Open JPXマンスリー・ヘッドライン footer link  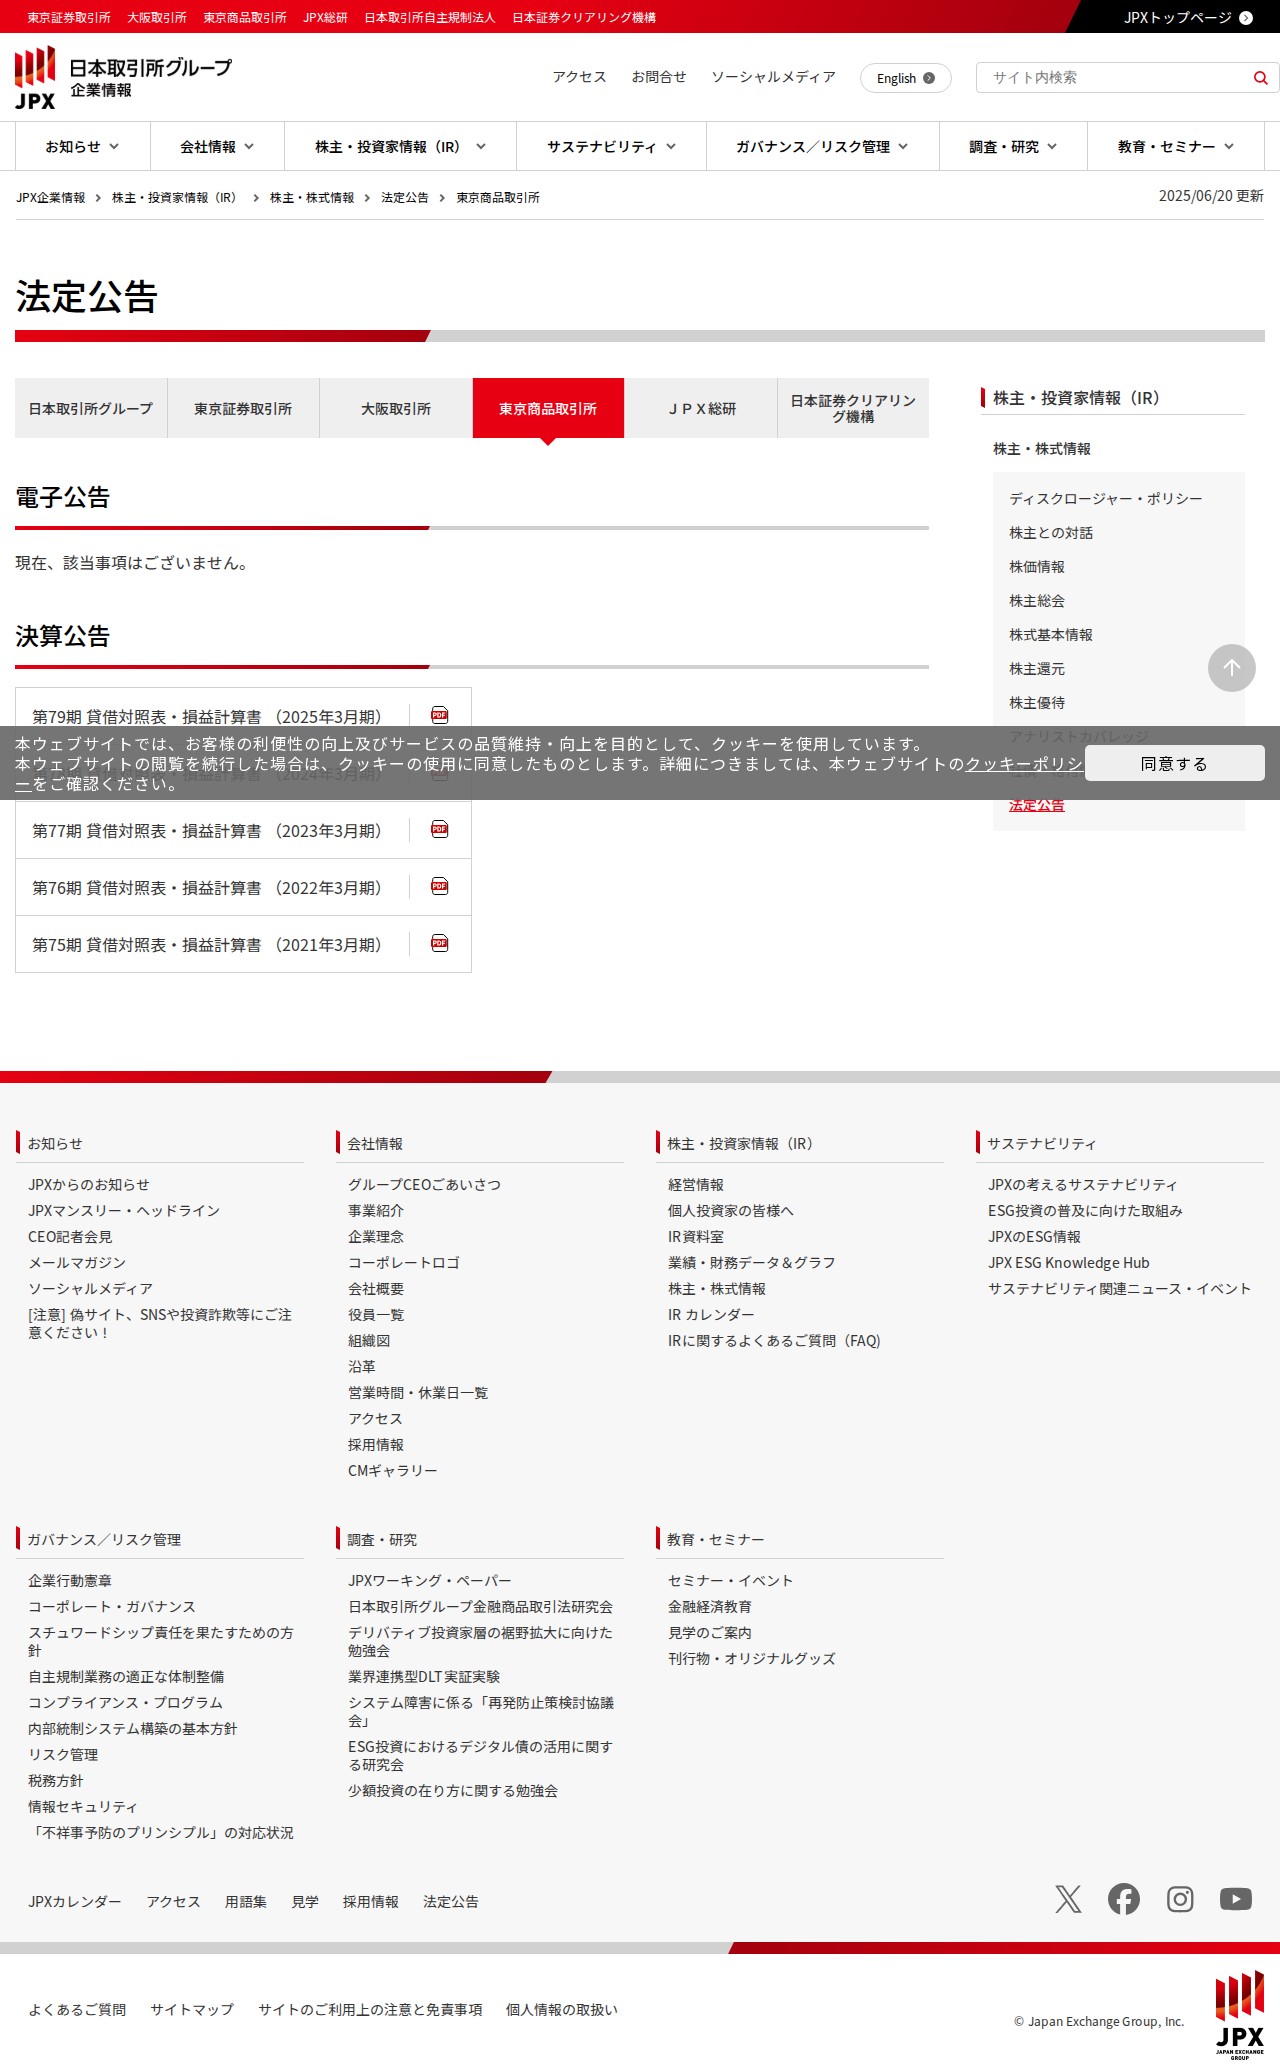pyautogui.click(x=124, y=1211)
